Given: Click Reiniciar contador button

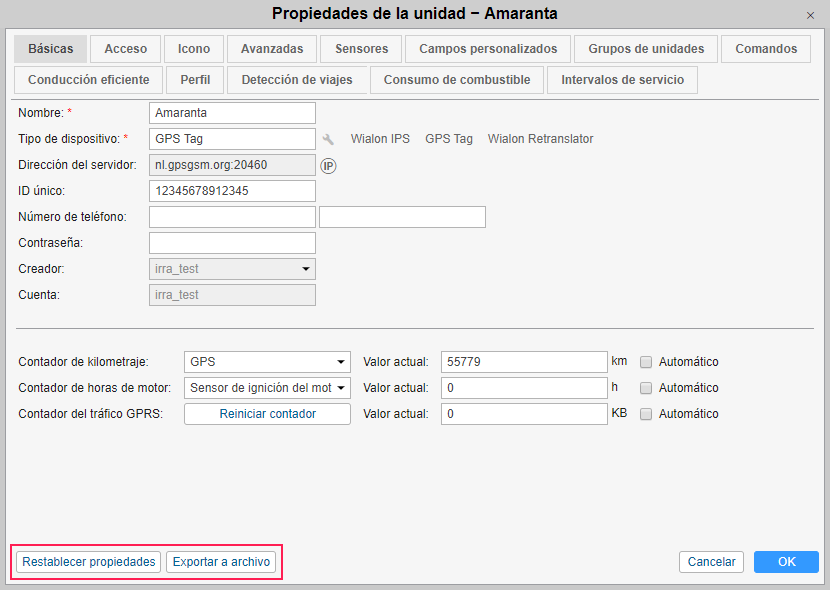Looking at the screenshot, I should click(267, 414).
